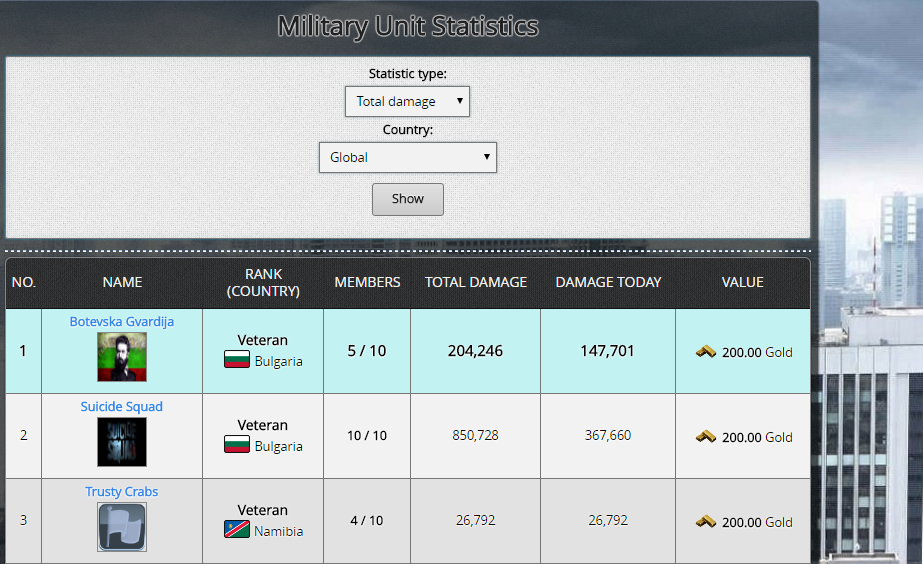Click the Namibia flag icon
923x564 pixels.
coord(237,529)
